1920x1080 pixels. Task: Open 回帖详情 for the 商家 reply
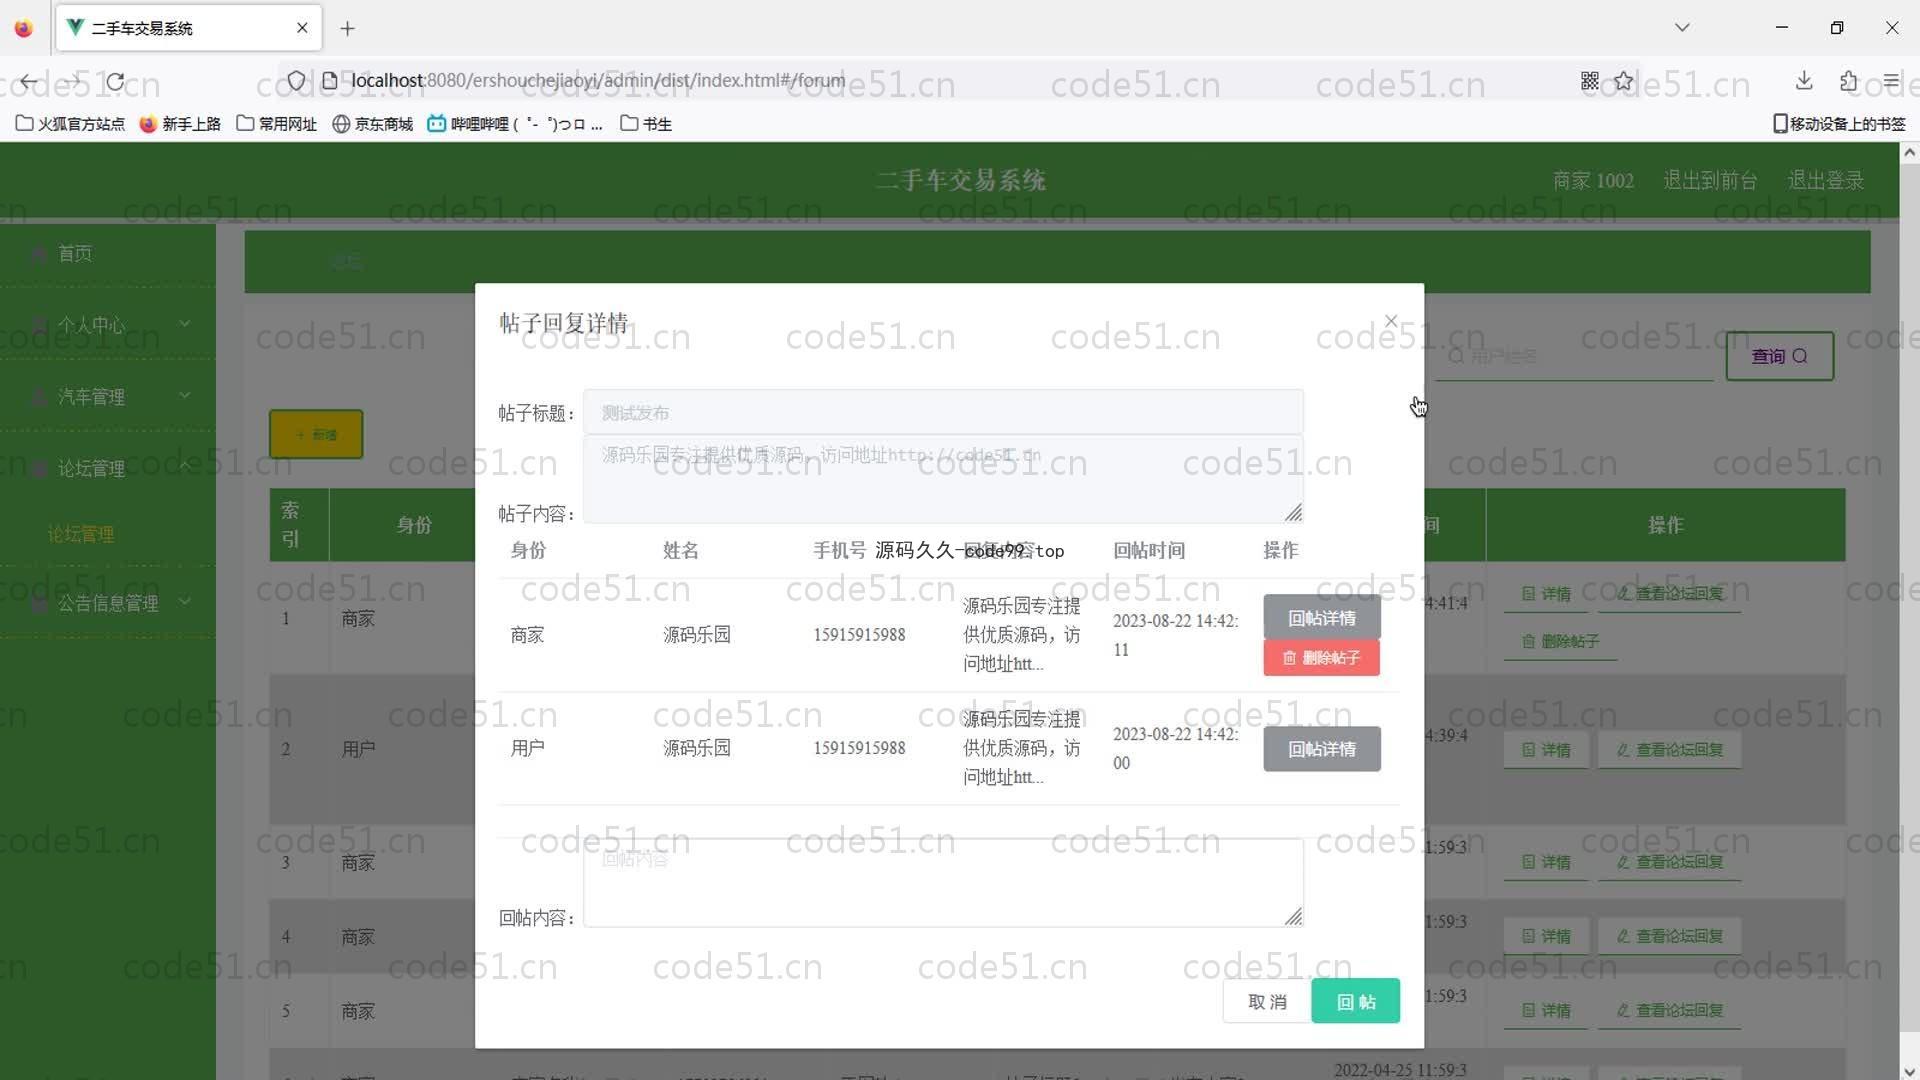(x=1321, y=618)
